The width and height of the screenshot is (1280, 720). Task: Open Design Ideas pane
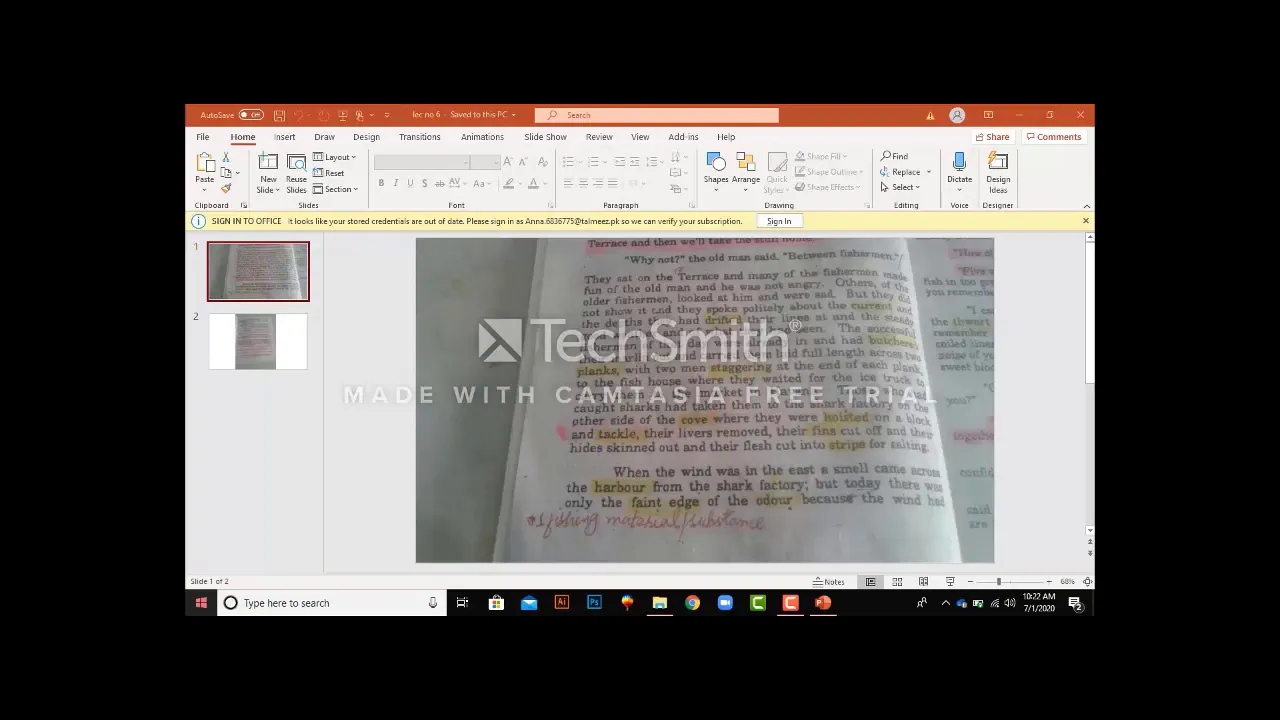click(x=998, y=173)
